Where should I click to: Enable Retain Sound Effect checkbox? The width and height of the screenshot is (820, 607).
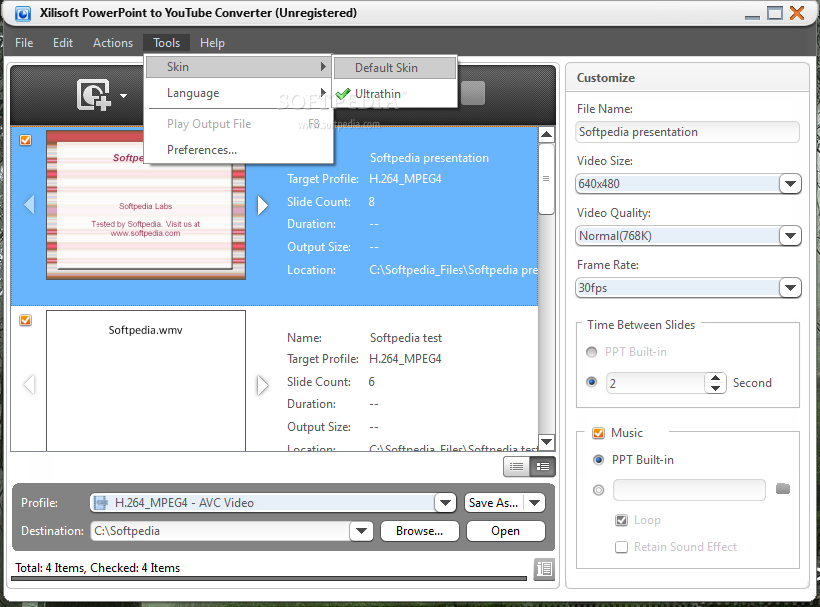coord(621,547)
